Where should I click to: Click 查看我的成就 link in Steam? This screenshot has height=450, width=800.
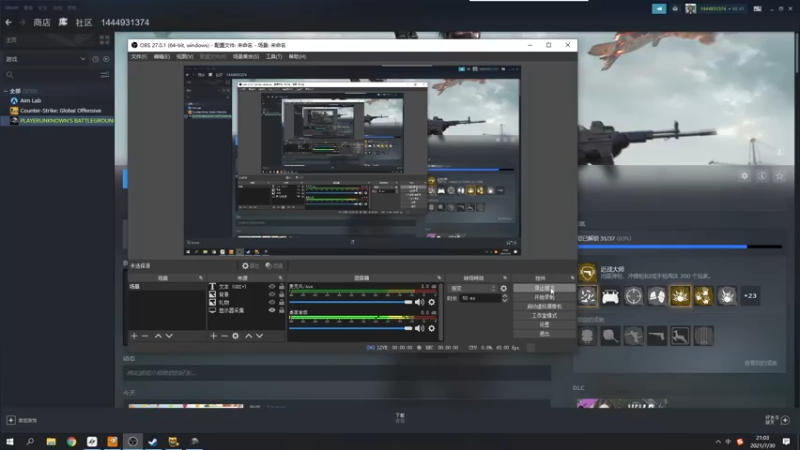tap(760, 363)
